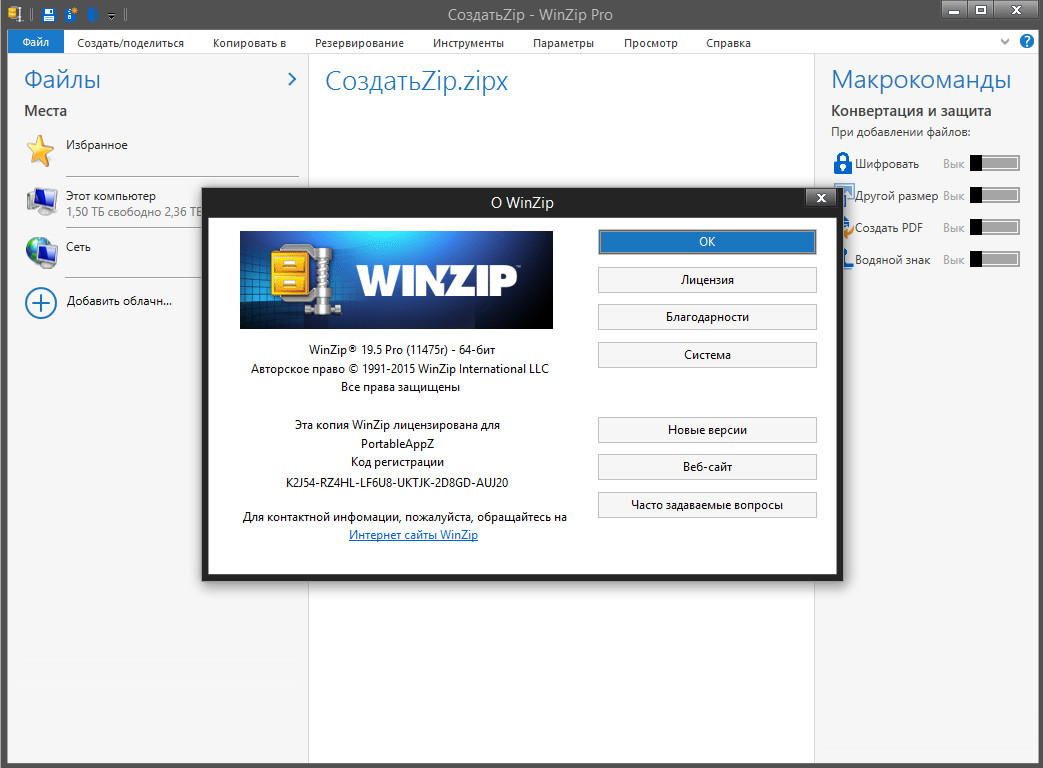Open the Интернет сайты WinZip link
This screenshot has height=768, width=1043.
(x=413, y=535)
